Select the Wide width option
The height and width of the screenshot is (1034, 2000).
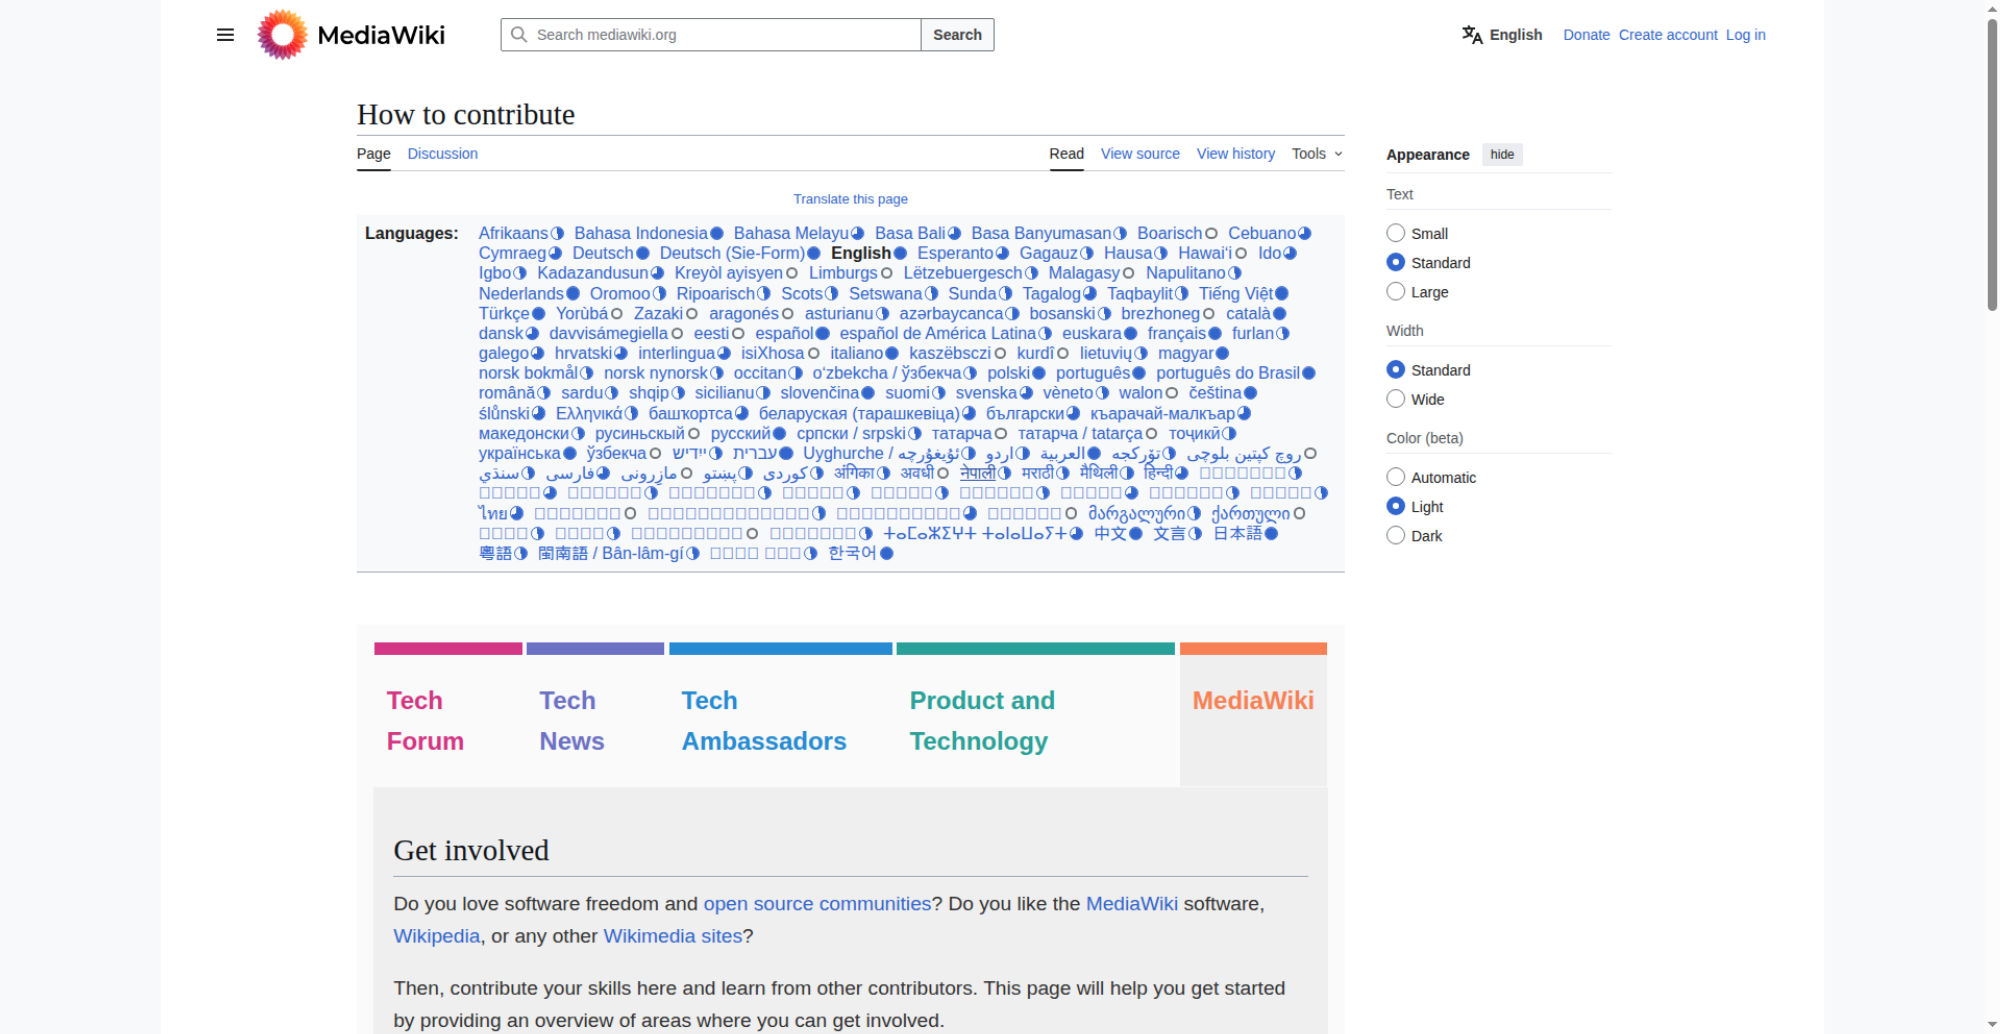[x=1396, y=399]
